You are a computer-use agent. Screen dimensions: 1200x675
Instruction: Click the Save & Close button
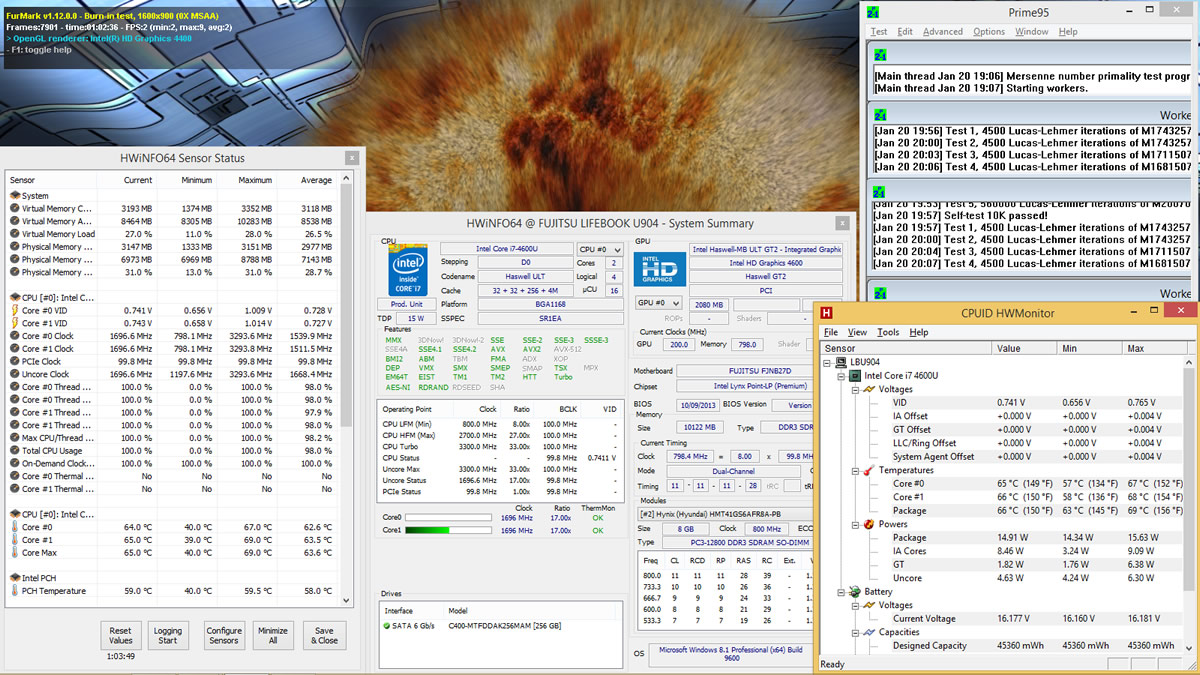click(x=324, y=636)
